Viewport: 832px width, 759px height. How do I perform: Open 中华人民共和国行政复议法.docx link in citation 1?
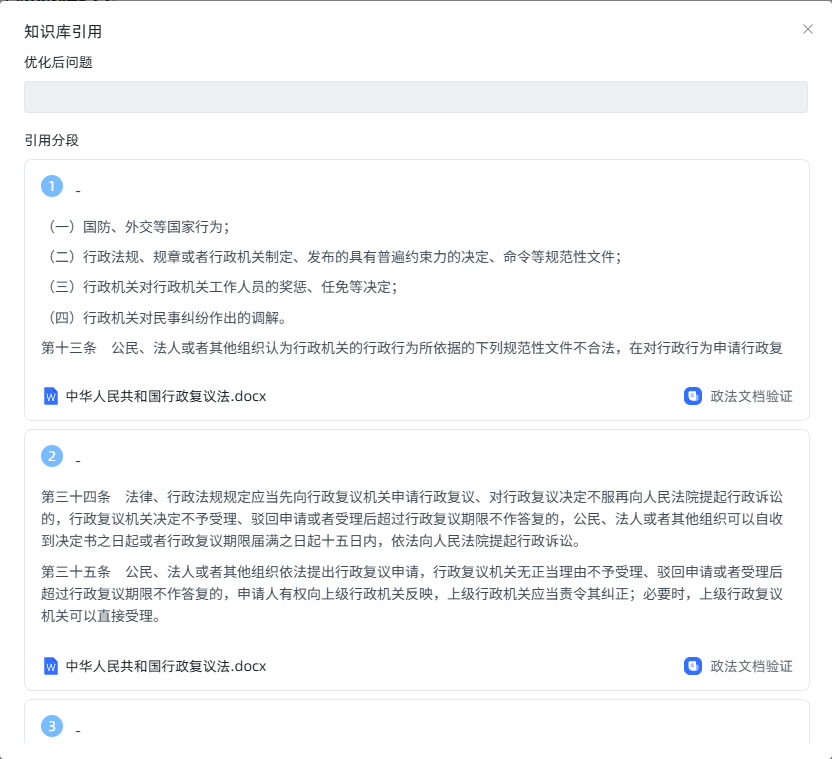coord(166,396)
